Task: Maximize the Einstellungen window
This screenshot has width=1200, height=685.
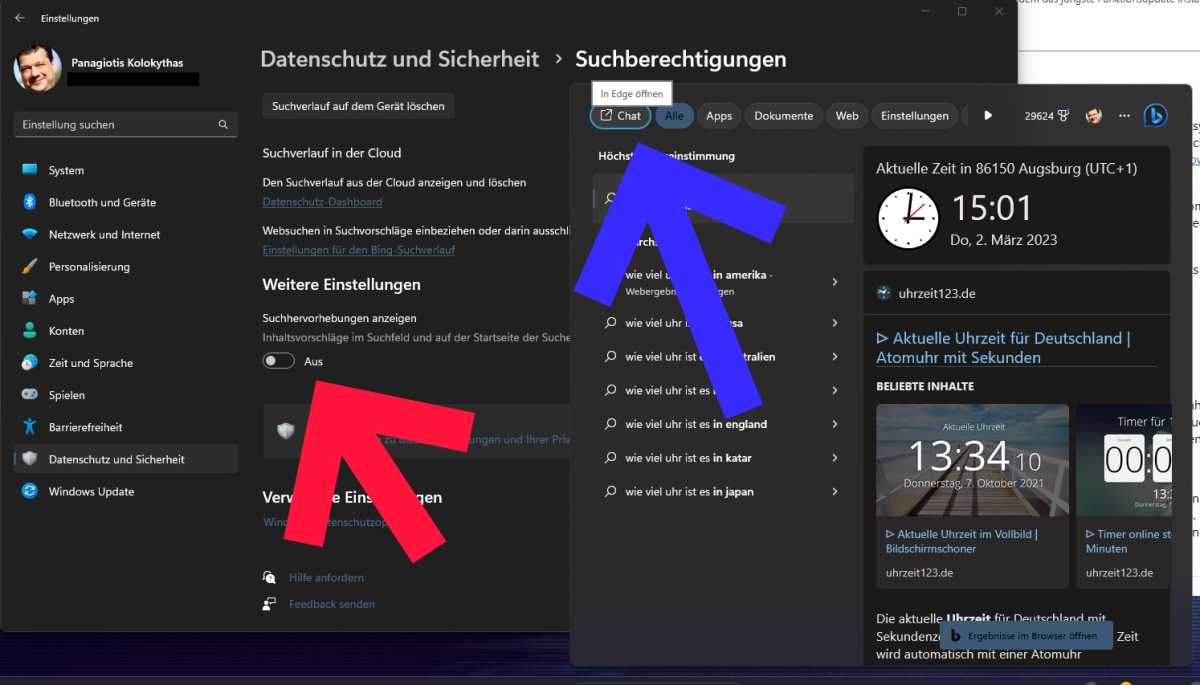Action: 962,11
